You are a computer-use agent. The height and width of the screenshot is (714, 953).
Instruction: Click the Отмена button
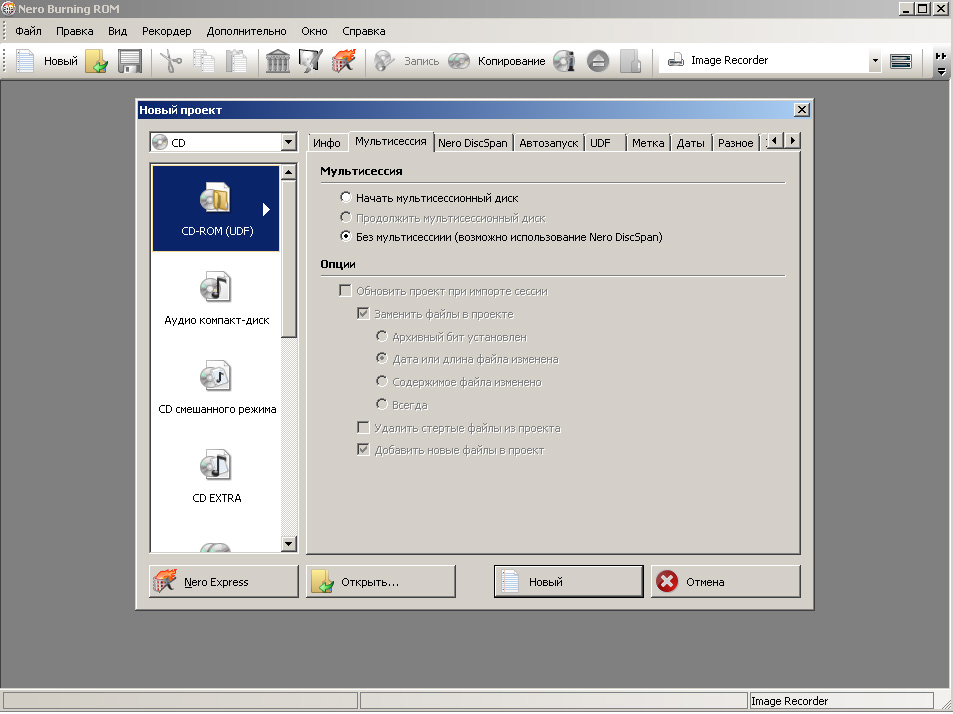(726, 582)
